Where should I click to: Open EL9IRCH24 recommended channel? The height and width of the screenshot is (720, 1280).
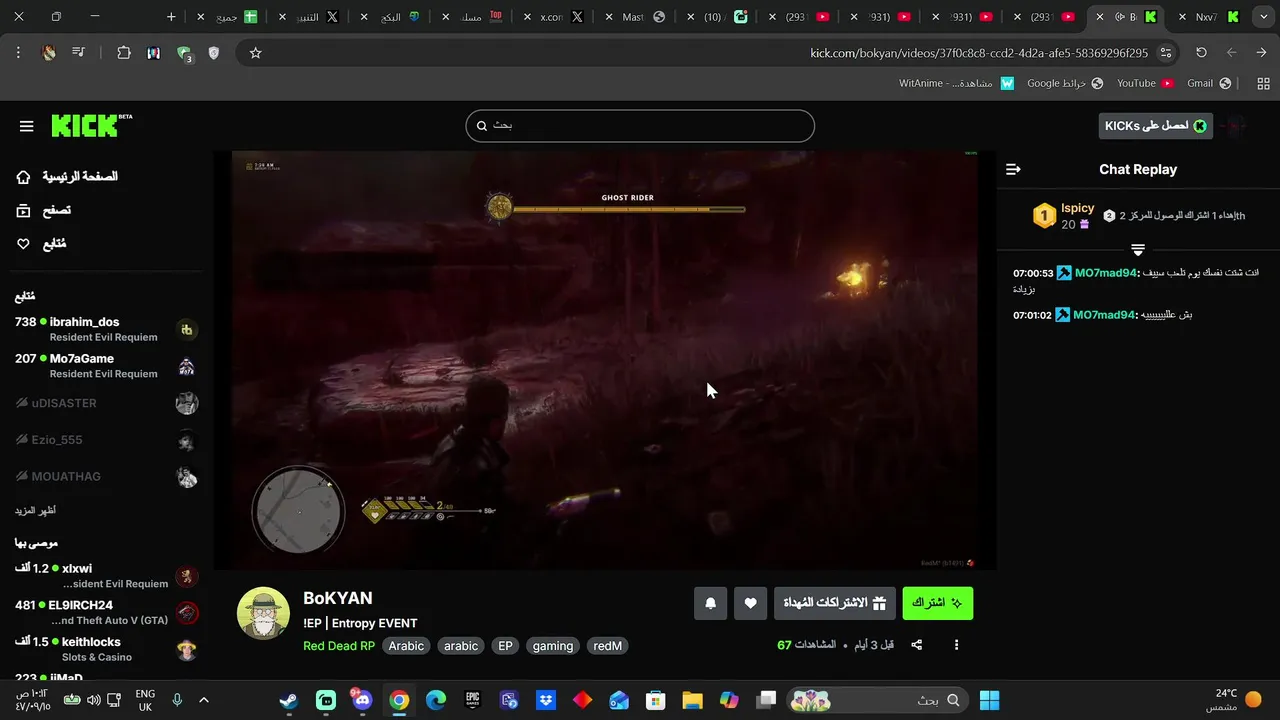(x=106, y=612)
